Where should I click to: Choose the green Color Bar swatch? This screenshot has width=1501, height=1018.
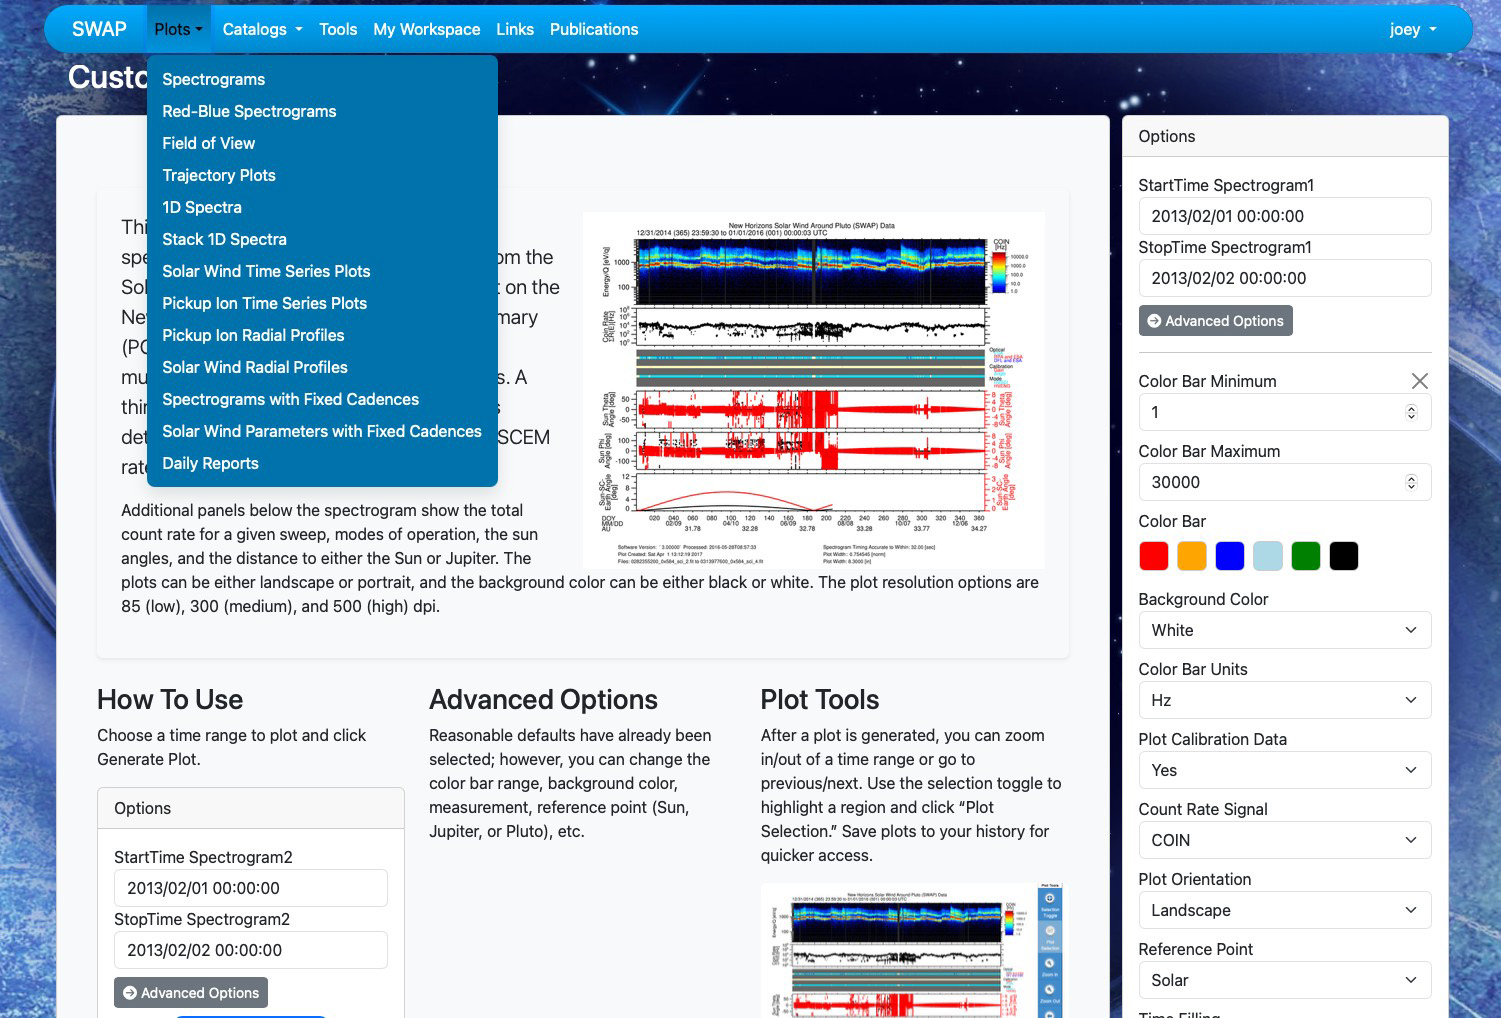tap(1305, 556)
